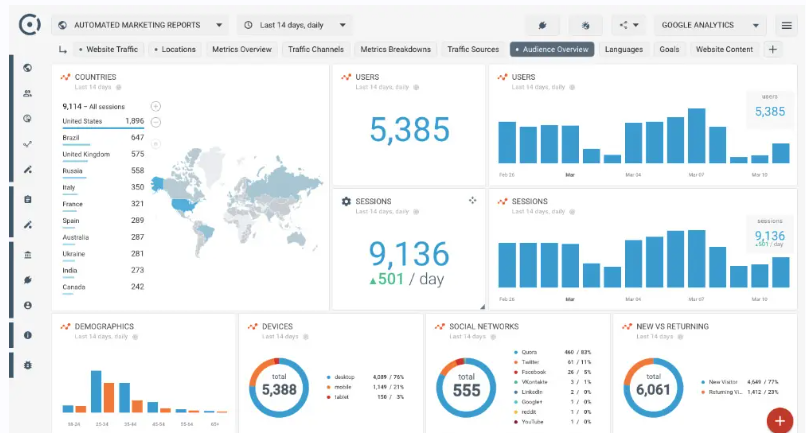The height and width of the screenshot is (433, 806).
Task: Click the Social Networks widget trend icon
Action: coord(439,327)
